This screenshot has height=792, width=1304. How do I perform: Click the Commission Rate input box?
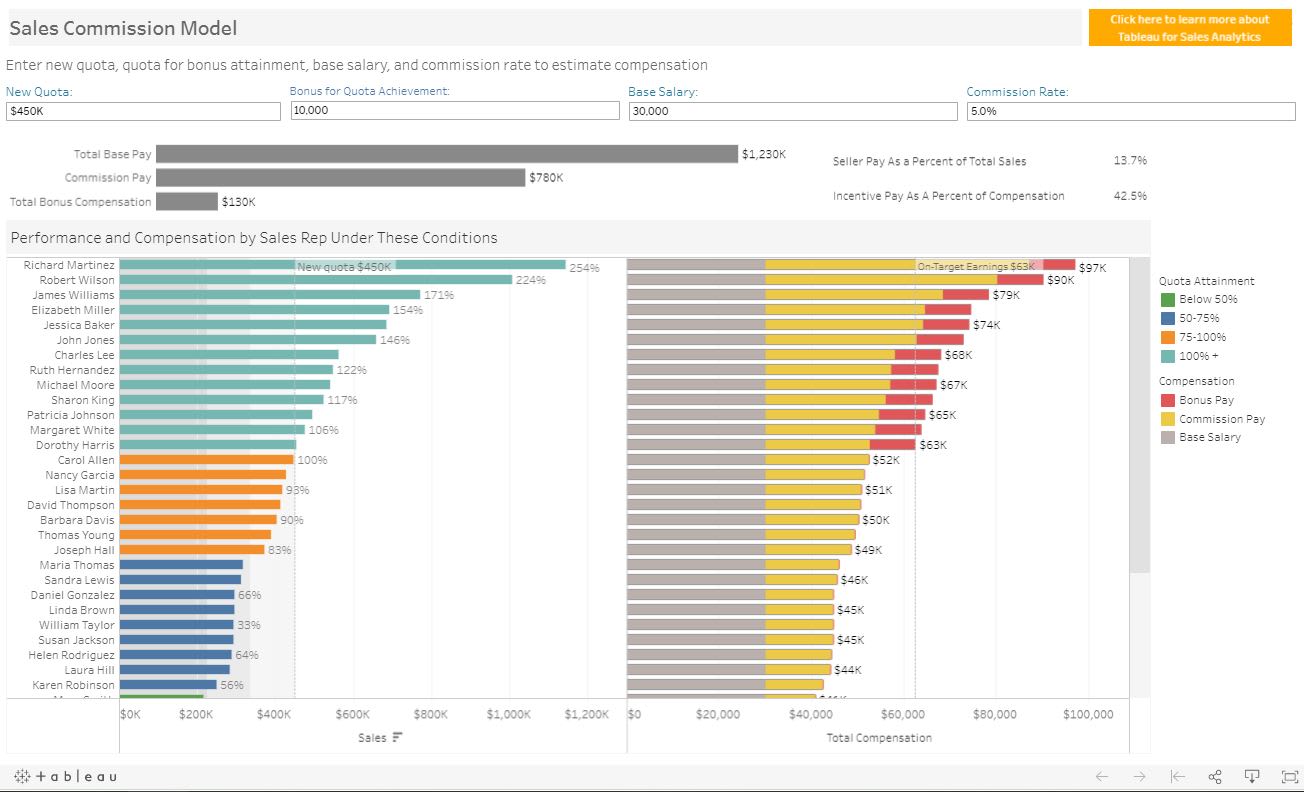coord(1130,111)
